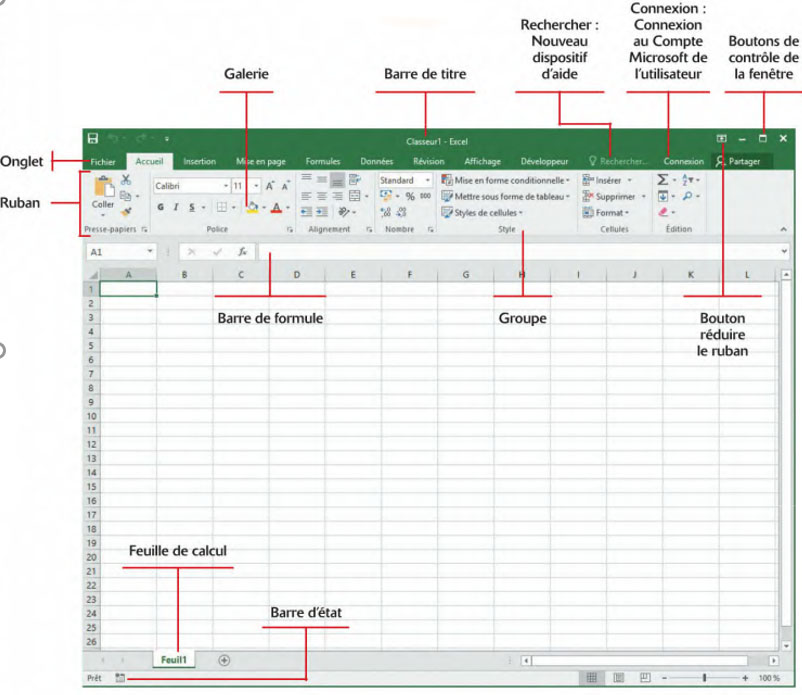This screenshot has height=695, width=802.
Task: Click the Cut scissors icon
Action: pos(126,180)
